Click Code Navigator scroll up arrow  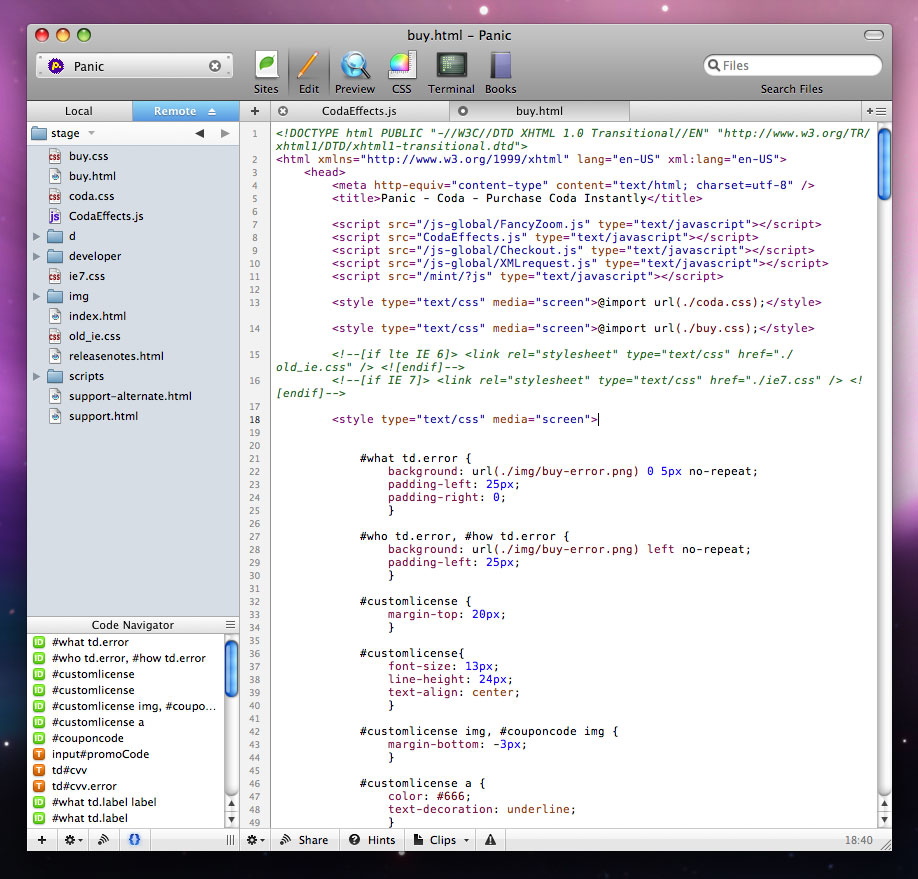click(x=231, y=804)
